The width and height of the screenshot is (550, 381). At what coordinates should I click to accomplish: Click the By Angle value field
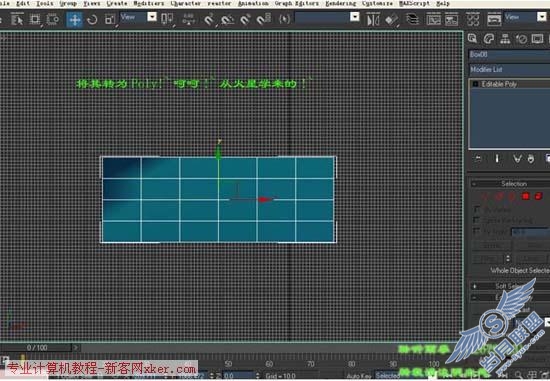530,232
